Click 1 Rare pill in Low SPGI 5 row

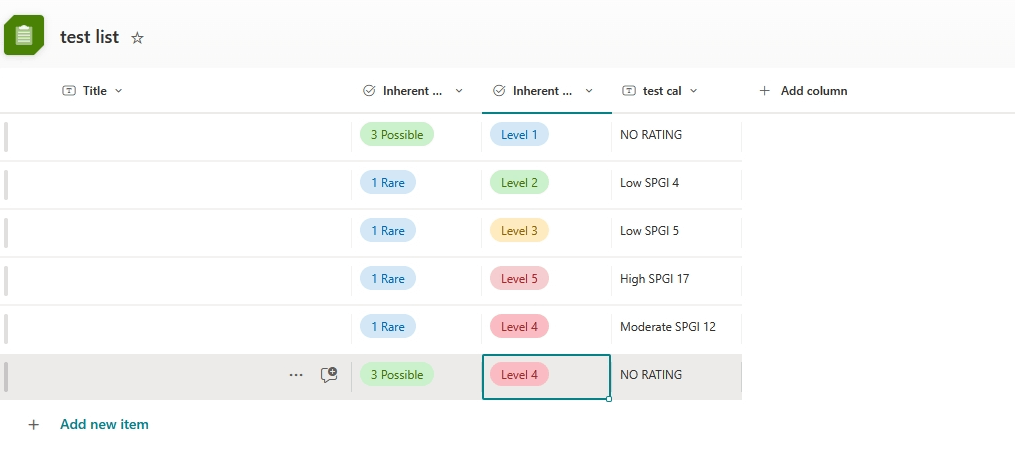(388, 230)
